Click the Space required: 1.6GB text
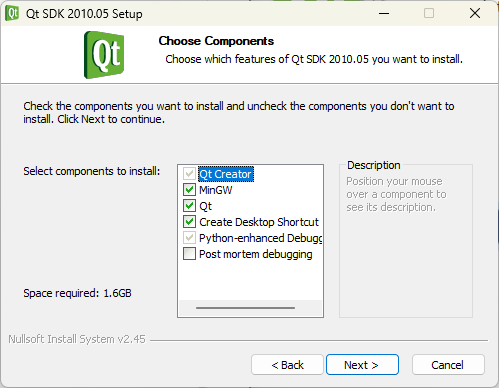The image size is (499, 388). click(77, 293)
